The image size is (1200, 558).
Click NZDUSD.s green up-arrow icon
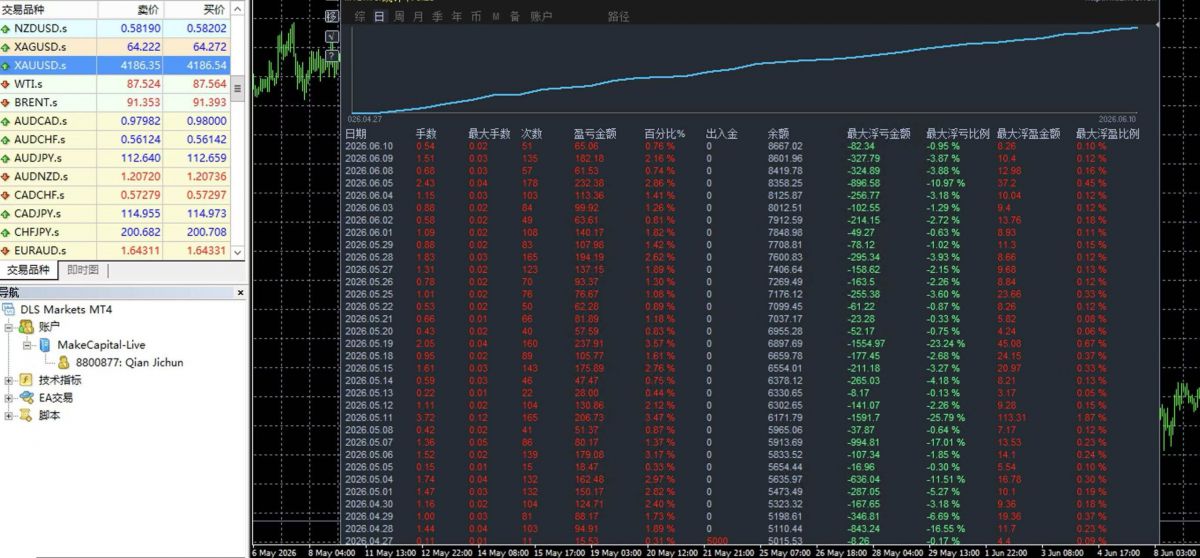tap(7, 29)
